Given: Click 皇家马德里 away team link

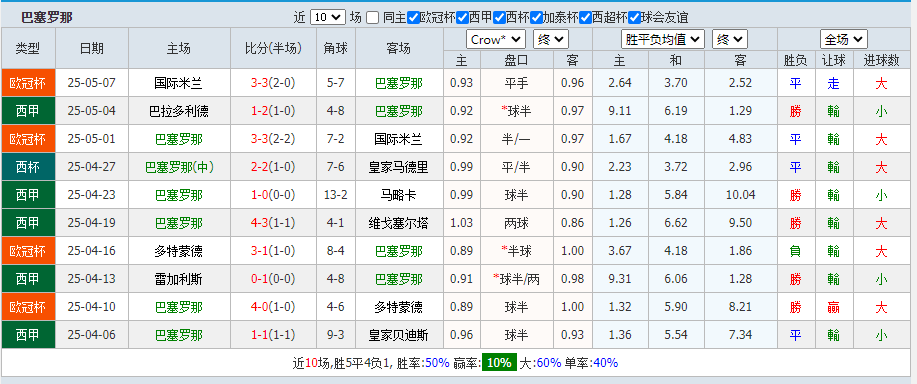Looking at the screenshot, I should [398, 167].
